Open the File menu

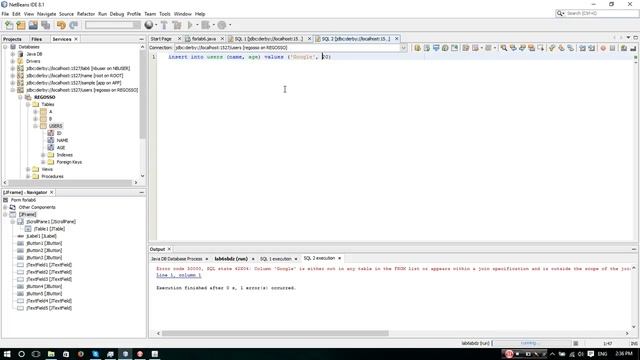tap(5, 14)
